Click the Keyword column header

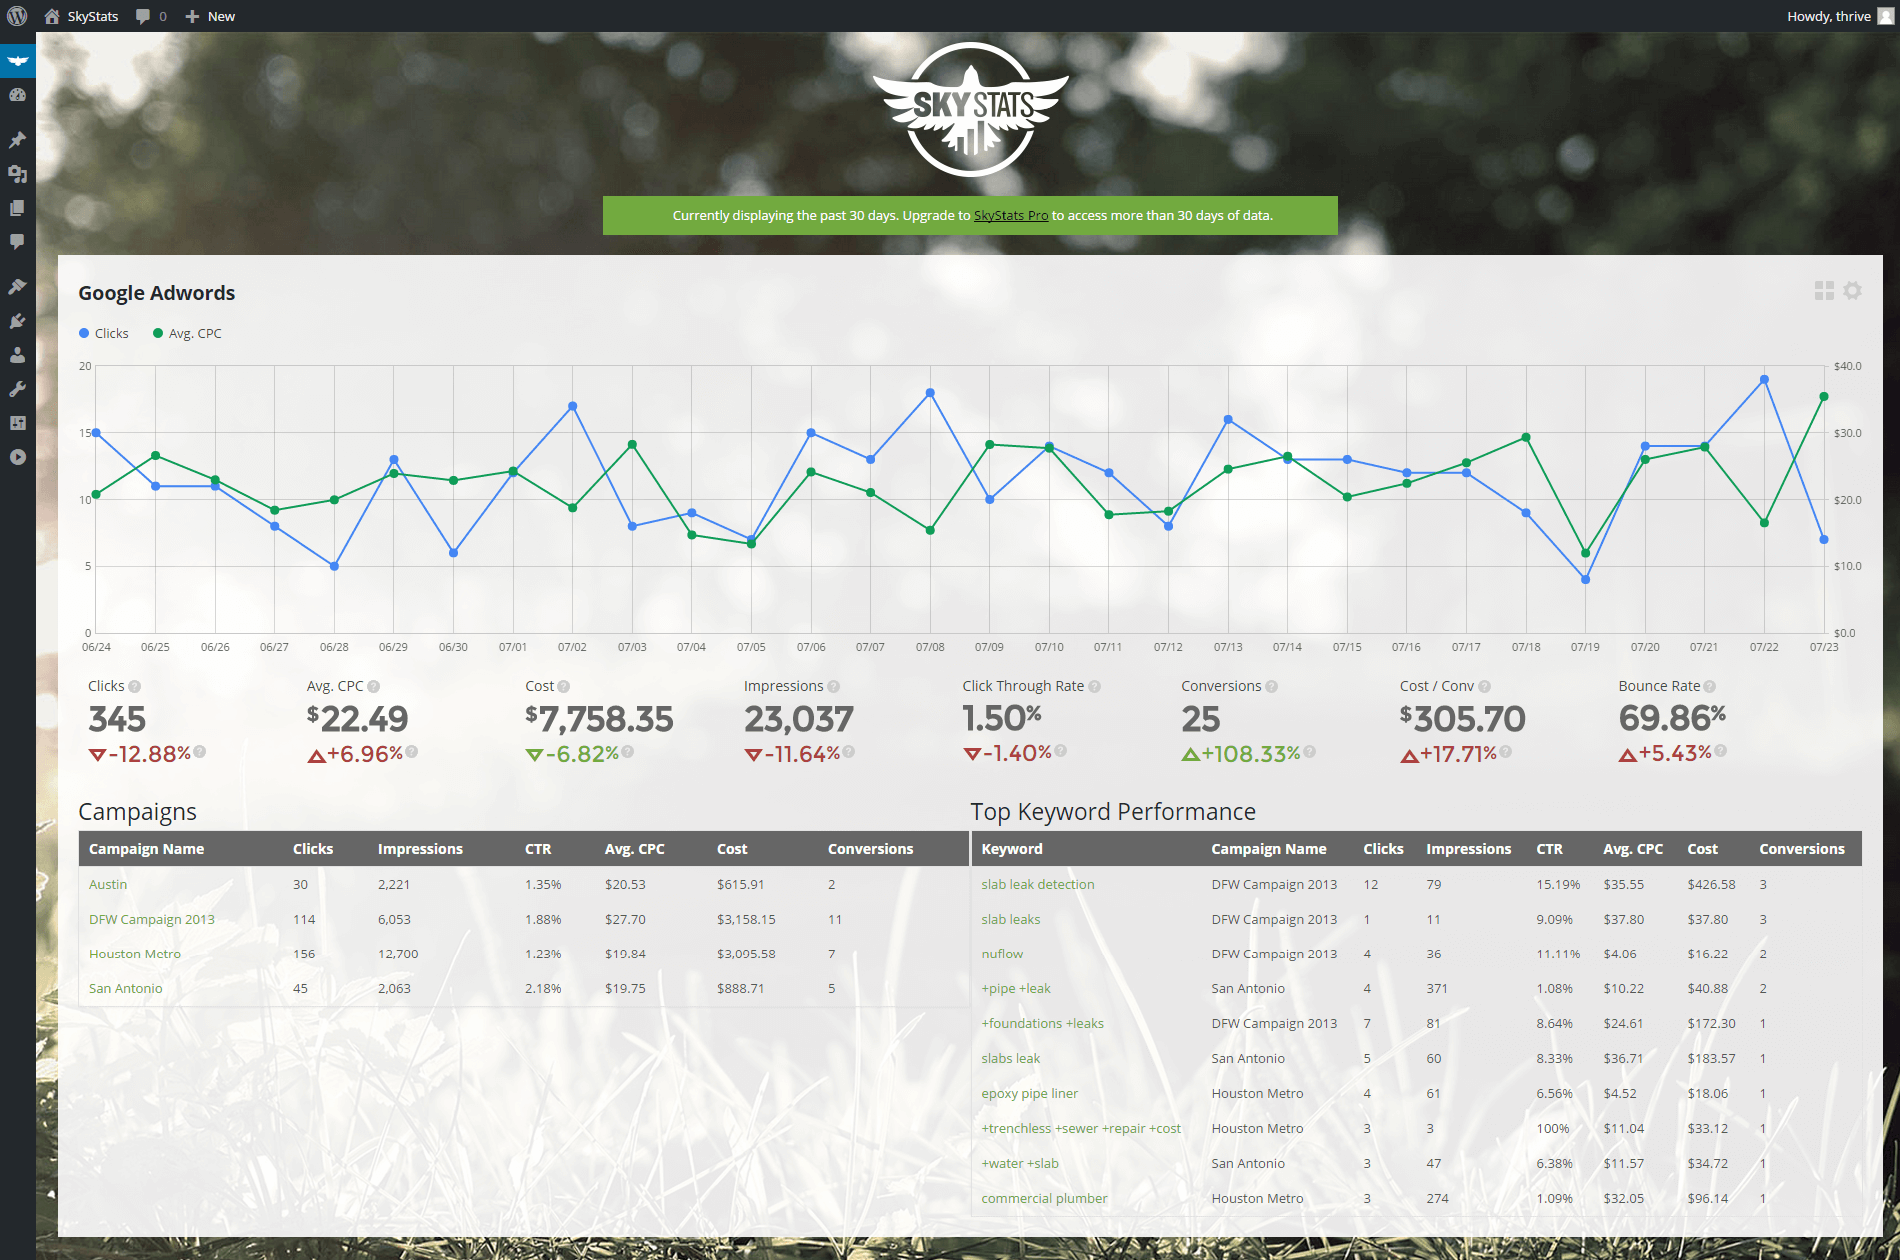(x=1012, y=848)
